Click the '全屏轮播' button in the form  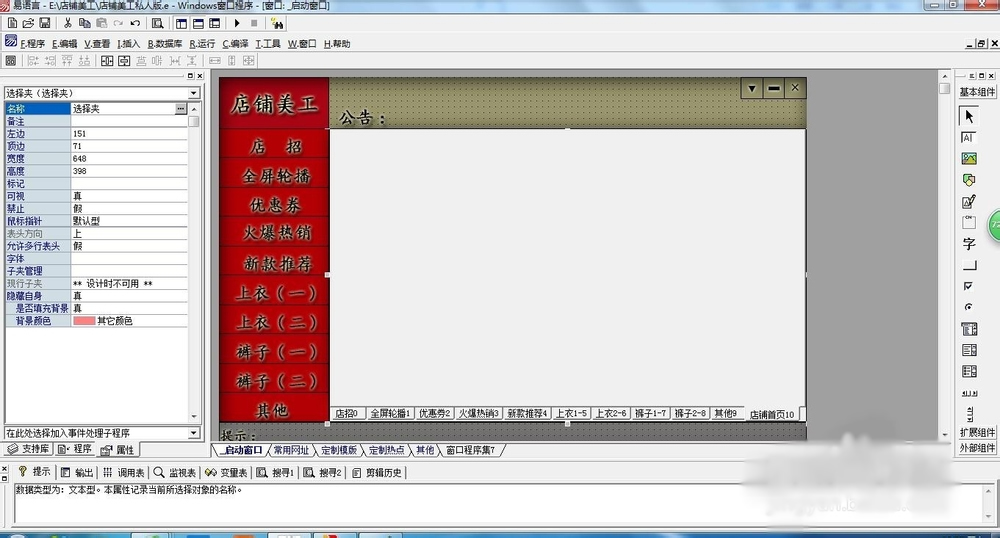pos(277,176)
